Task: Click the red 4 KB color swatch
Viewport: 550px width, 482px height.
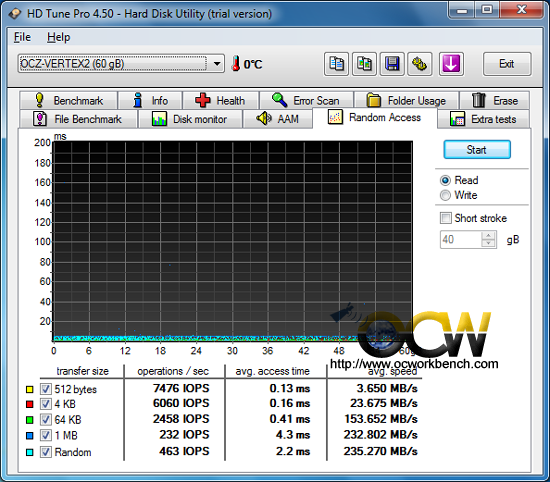Action: pos(29,404)
